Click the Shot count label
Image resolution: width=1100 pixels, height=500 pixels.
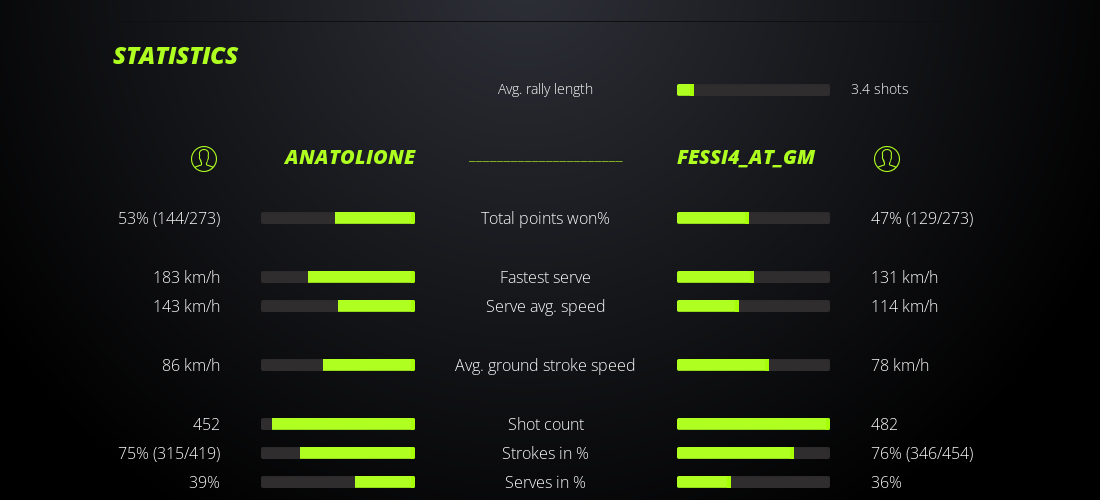[x=545, y=424]
